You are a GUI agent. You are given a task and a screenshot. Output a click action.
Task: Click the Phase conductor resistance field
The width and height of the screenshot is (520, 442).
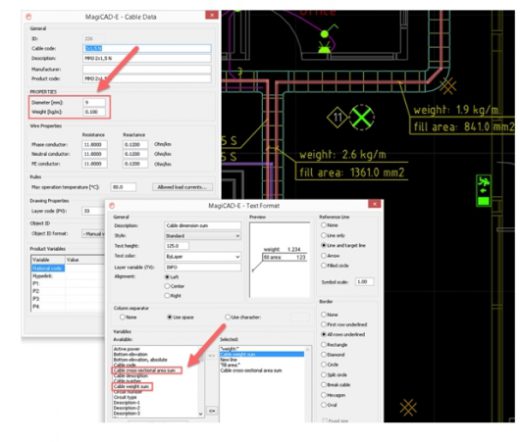(95, 144)
